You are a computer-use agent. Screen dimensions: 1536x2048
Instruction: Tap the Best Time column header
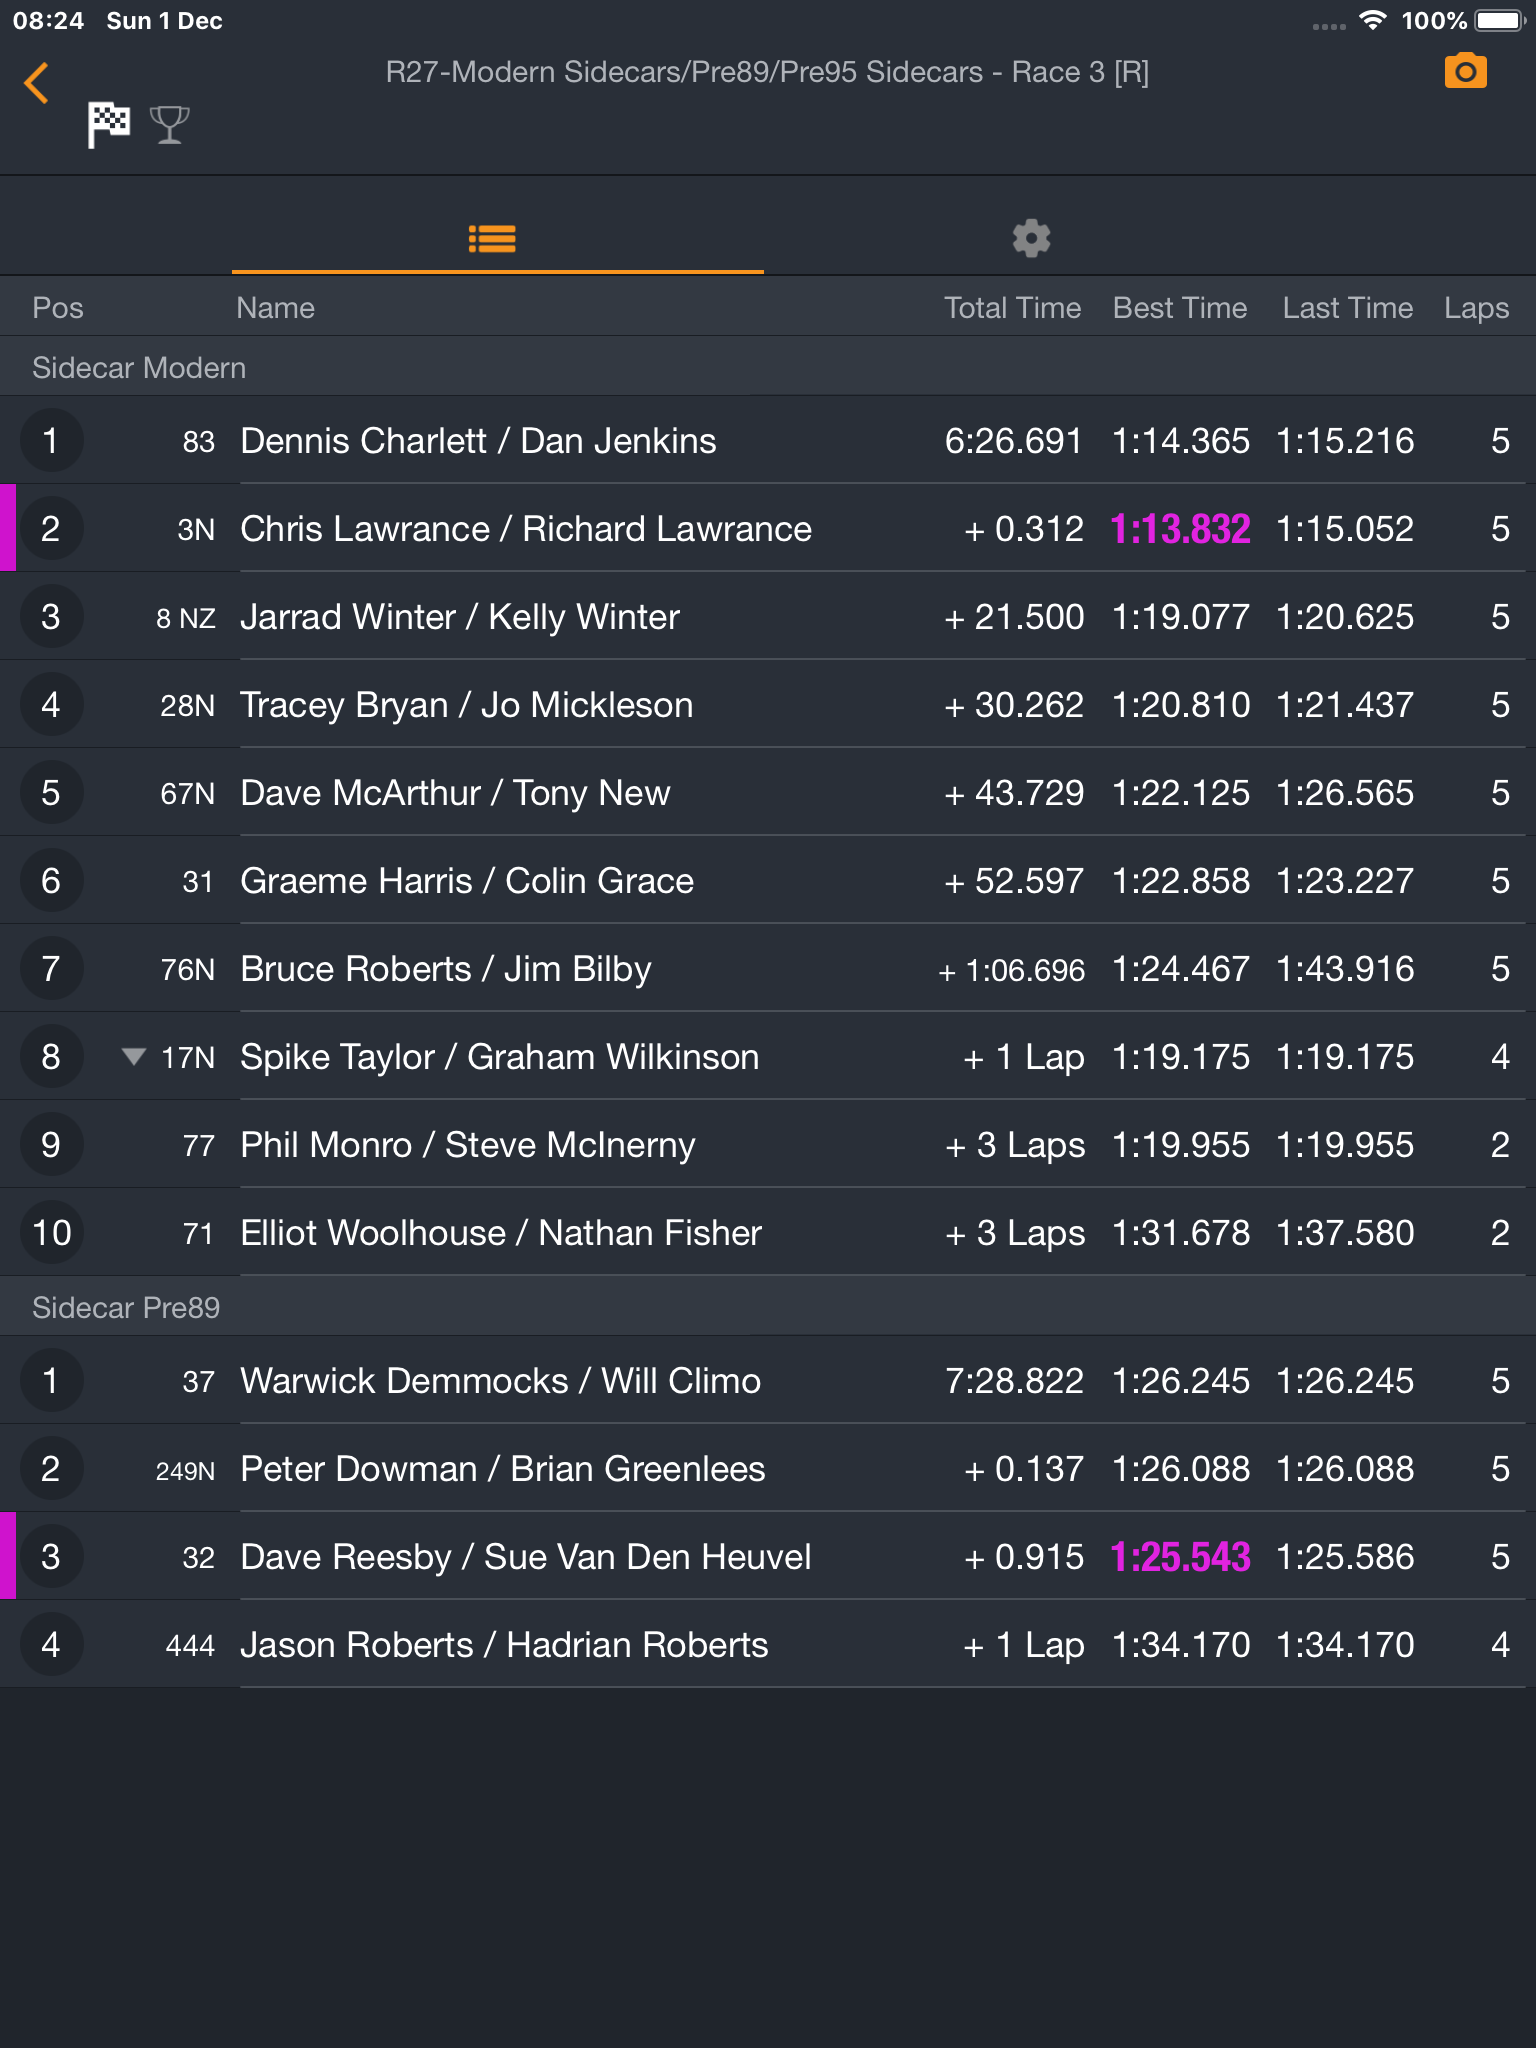1180,308
